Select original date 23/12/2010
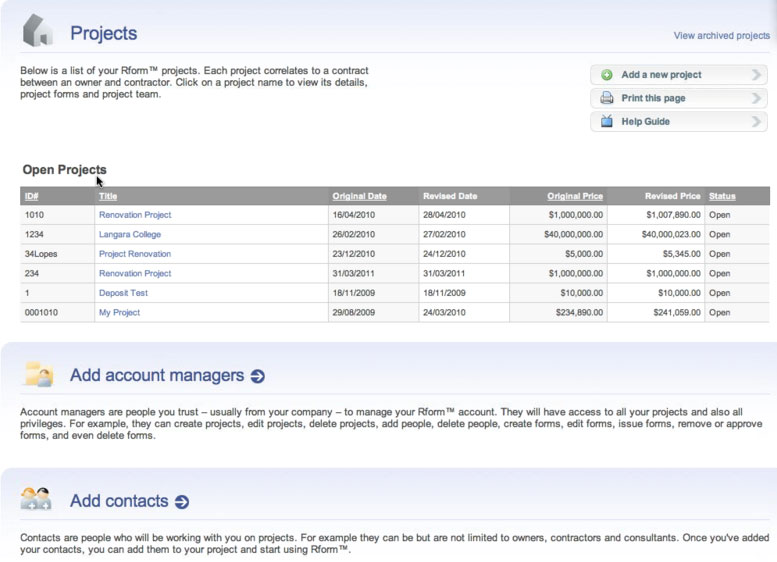Screen dimensions: 777x562 click(353, 254)
